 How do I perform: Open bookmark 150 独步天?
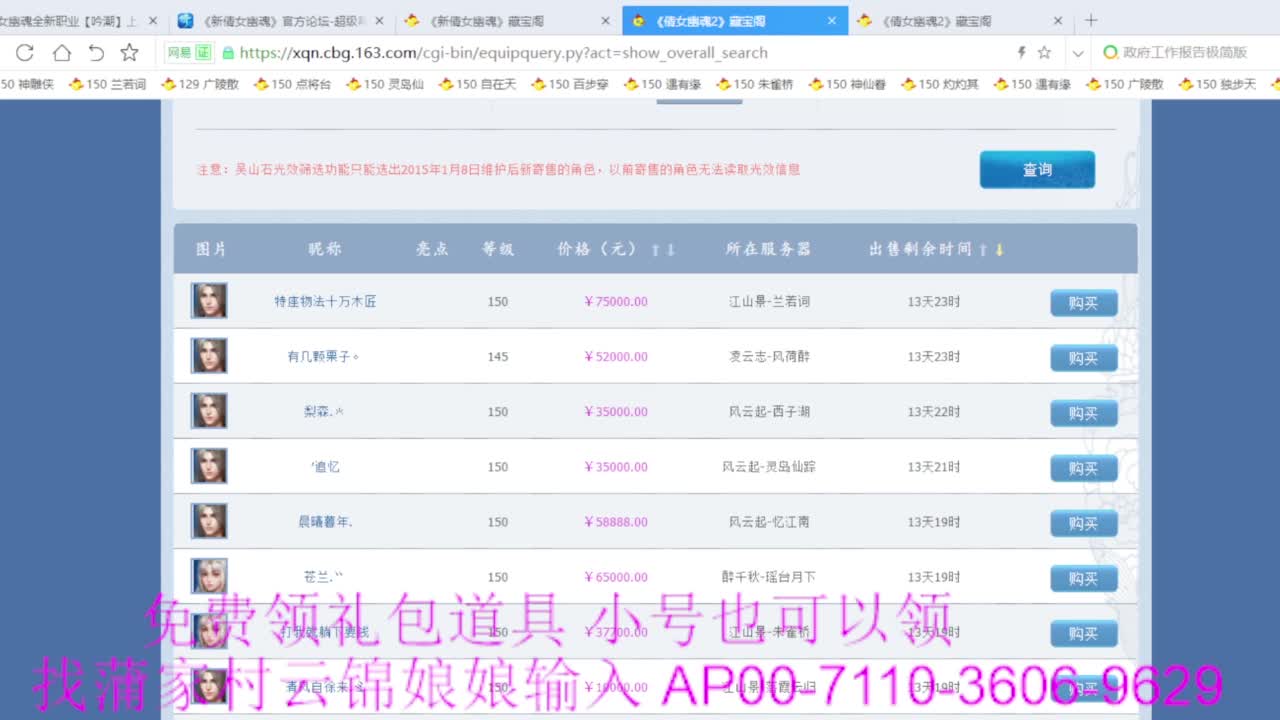(x=1217, y=84)
